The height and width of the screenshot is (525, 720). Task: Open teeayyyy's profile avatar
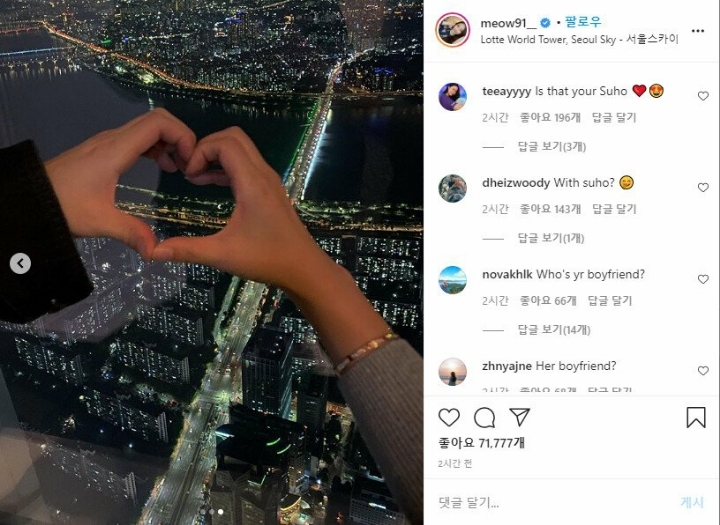pos(452,97)
